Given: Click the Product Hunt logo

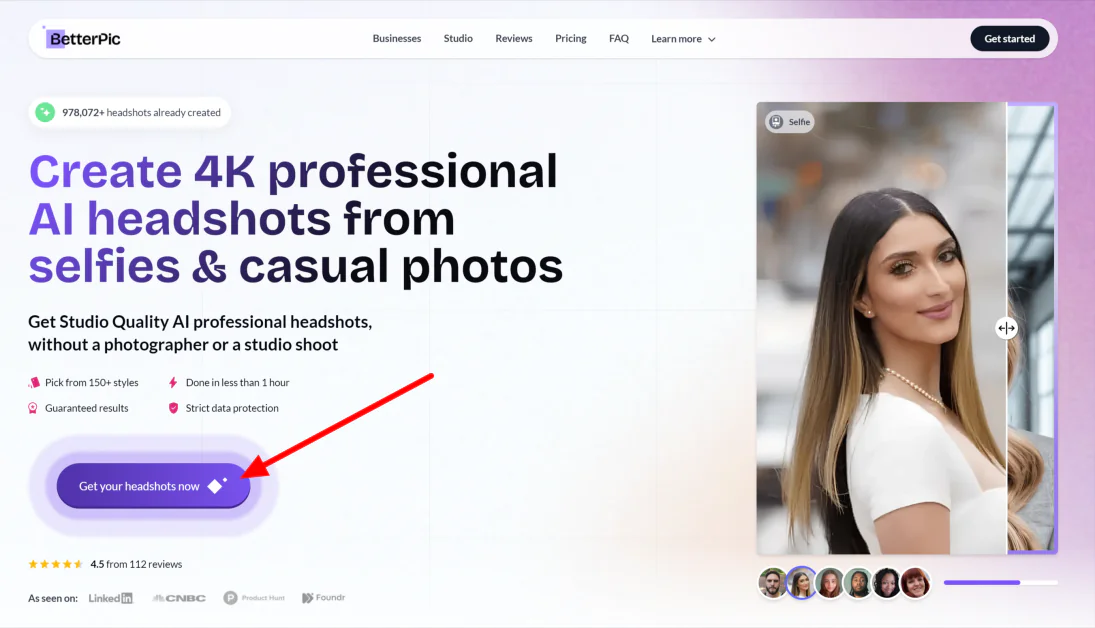Looking at the screenshot, I should tap(254, 598).
